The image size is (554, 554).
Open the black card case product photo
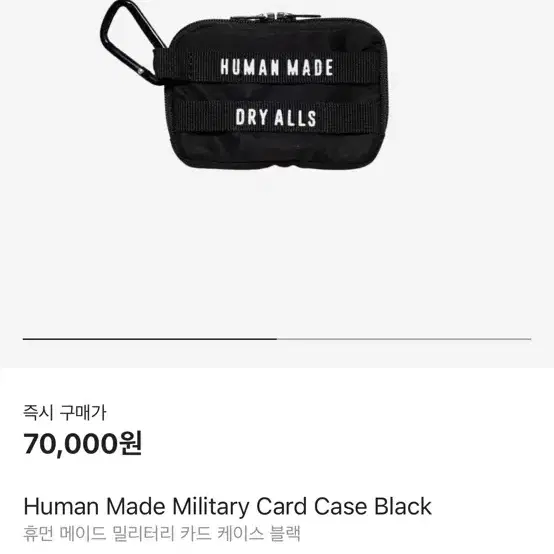tap(244, 85)
